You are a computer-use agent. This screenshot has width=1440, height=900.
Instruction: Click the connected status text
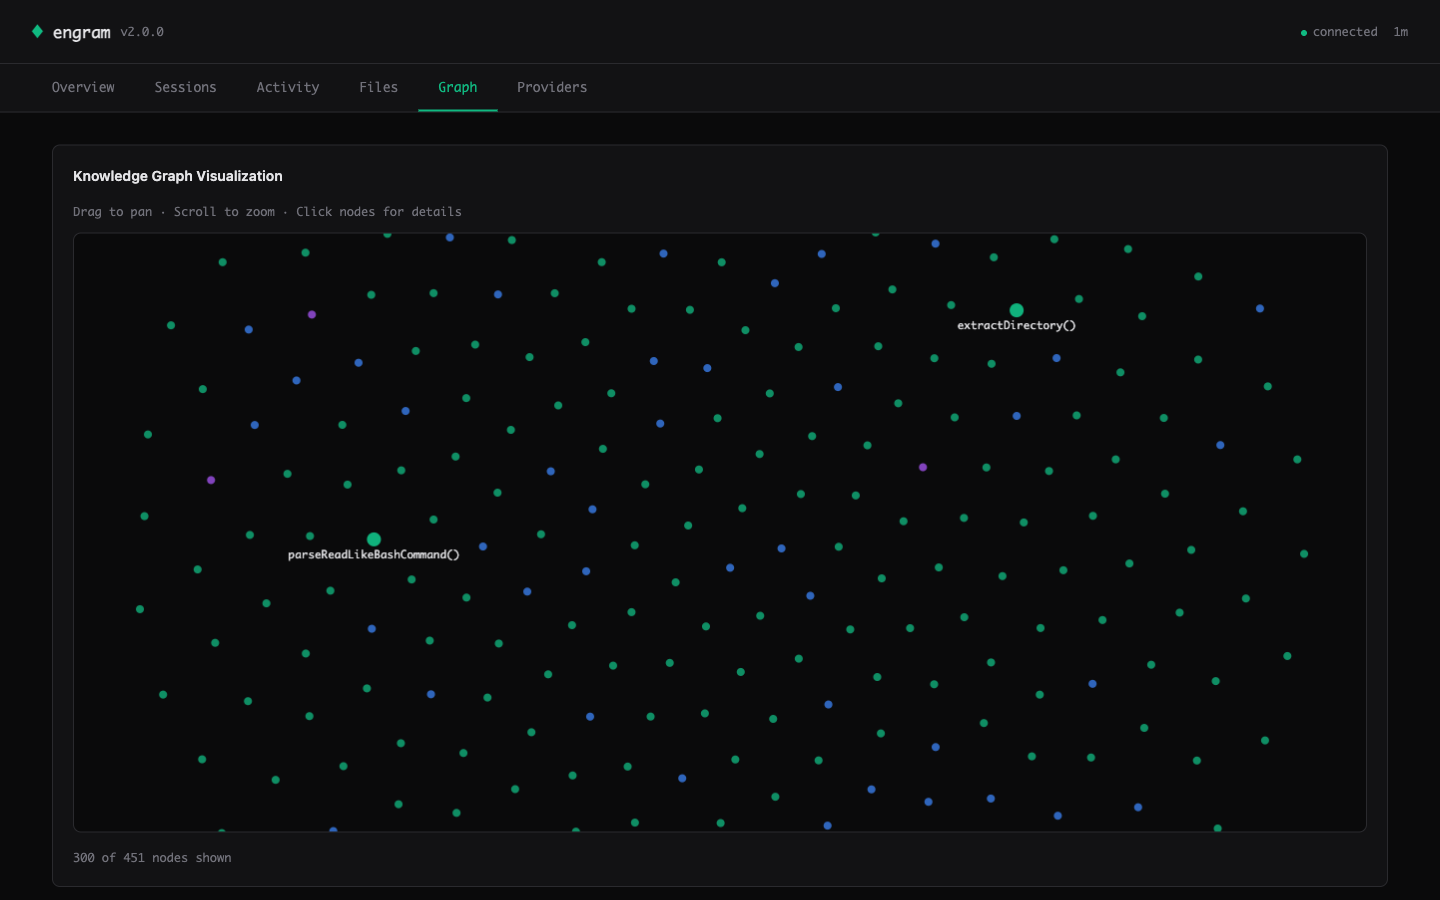point(1344,31)
